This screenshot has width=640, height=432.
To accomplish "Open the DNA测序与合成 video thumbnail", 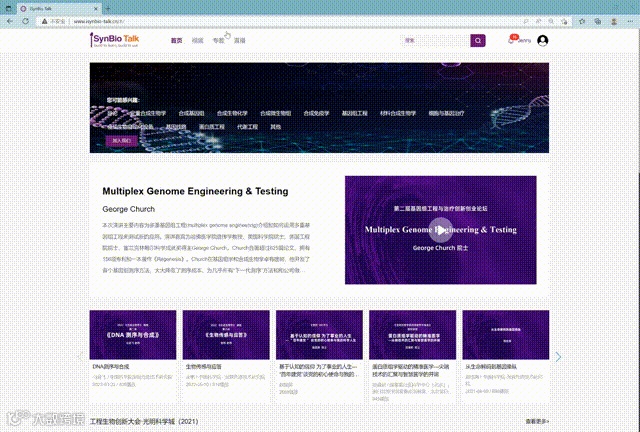I will [133, 335].
